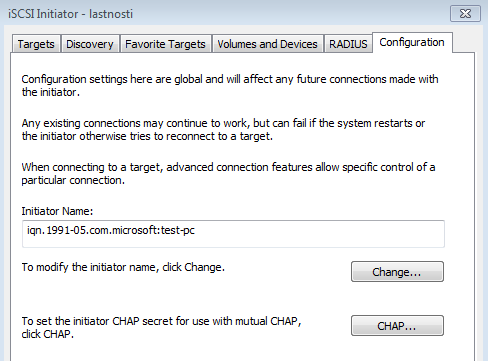Click the 'Any existing connections may continue' paragraph
Image resolution: width=488 pixels, height=361 pixels.
(223, 130)
